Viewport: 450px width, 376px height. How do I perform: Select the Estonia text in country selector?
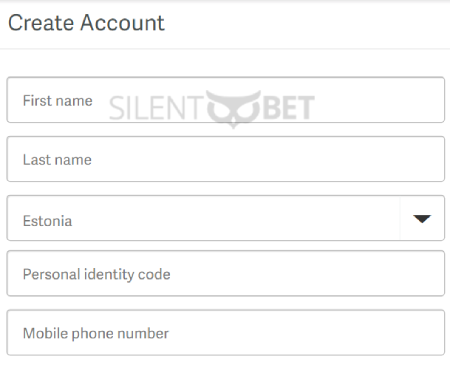(x=47, y=221)
